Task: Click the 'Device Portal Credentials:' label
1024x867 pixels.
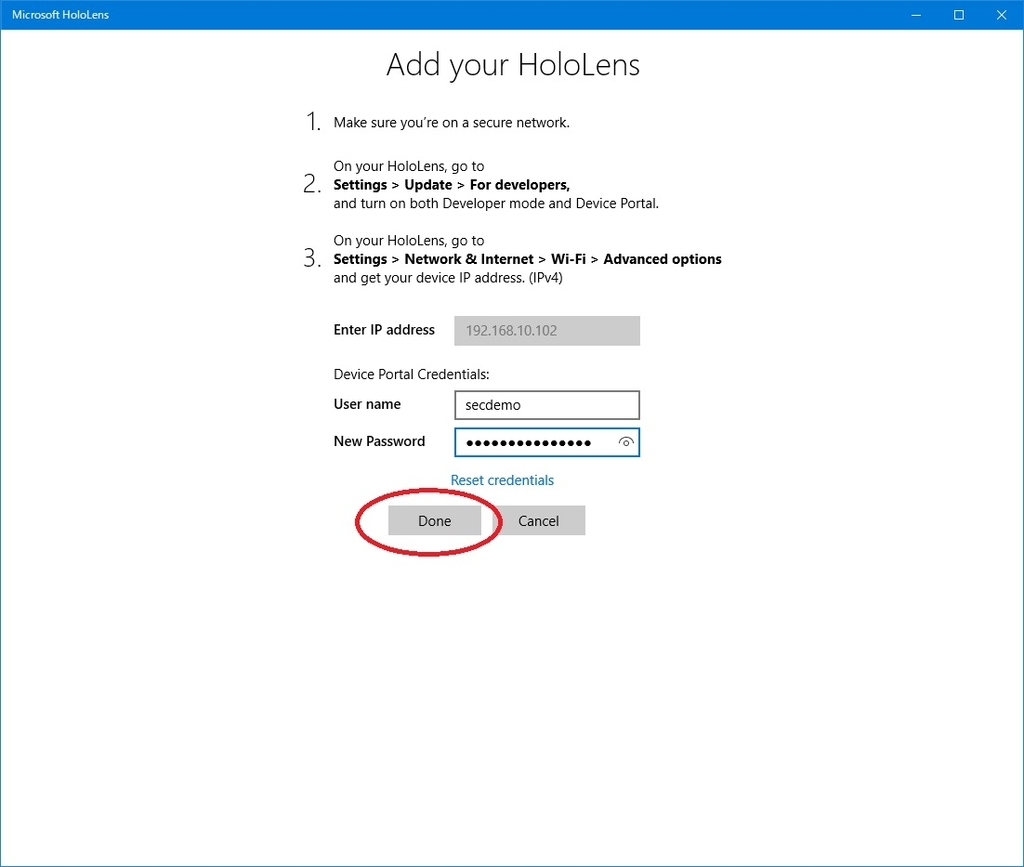Action: point(411,374)
